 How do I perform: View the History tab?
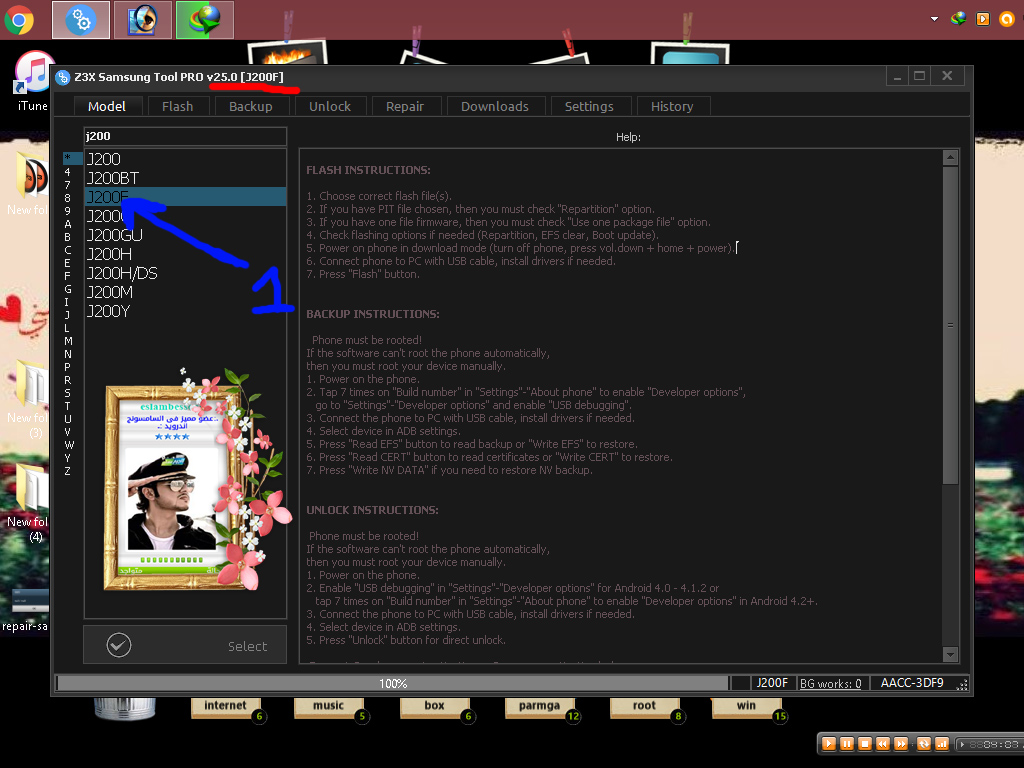coord(672,106)
